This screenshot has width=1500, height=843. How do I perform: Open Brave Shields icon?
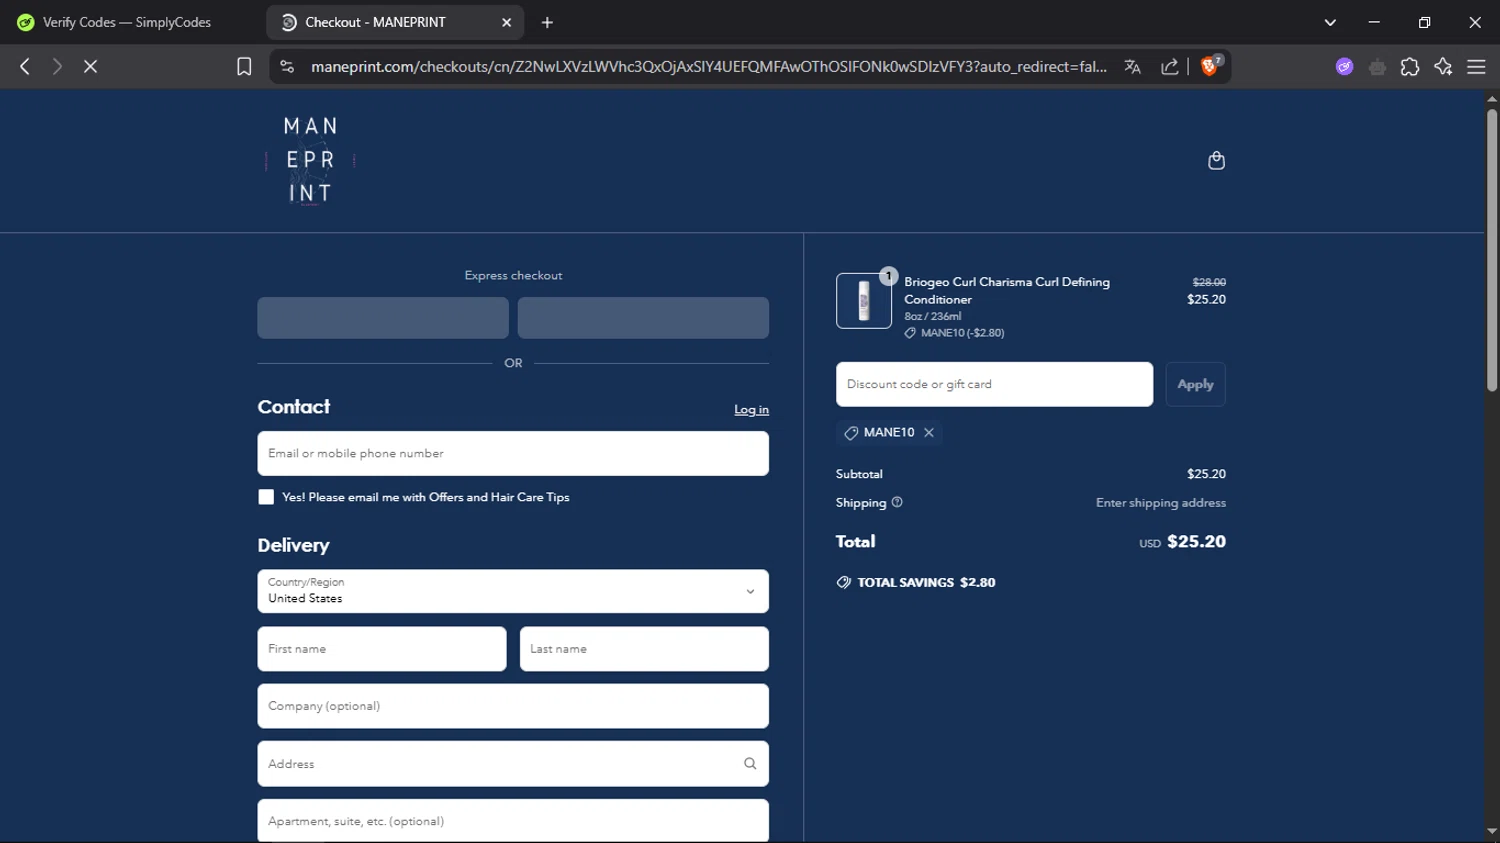[1210, 66]
